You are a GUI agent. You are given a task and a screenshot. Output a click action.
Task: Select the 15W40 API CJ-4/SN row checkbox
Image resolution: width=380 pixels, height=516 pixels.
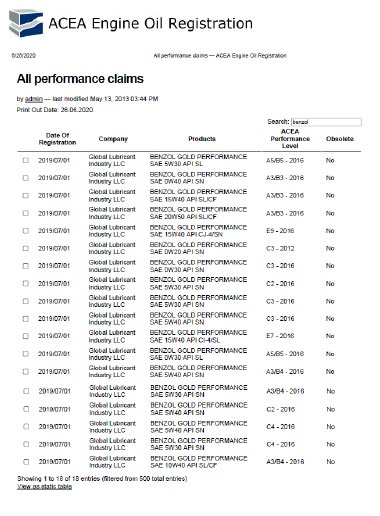click(x=26, y=231)
